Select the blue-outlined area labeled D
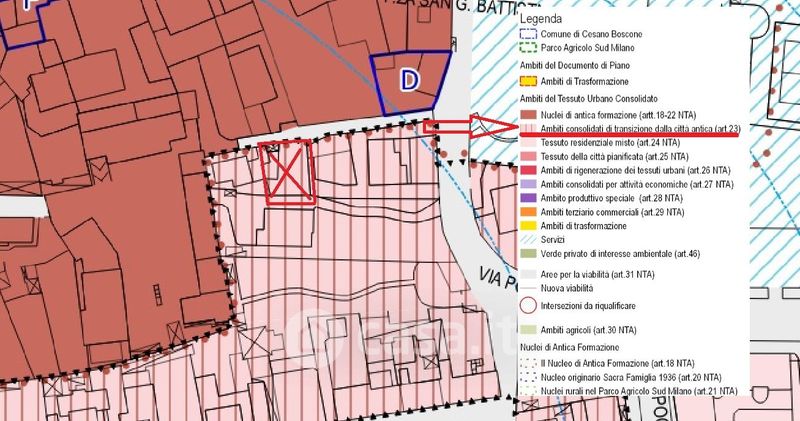Screen dimensions: 800x421 pyautogui.click(x=408, y=81)
